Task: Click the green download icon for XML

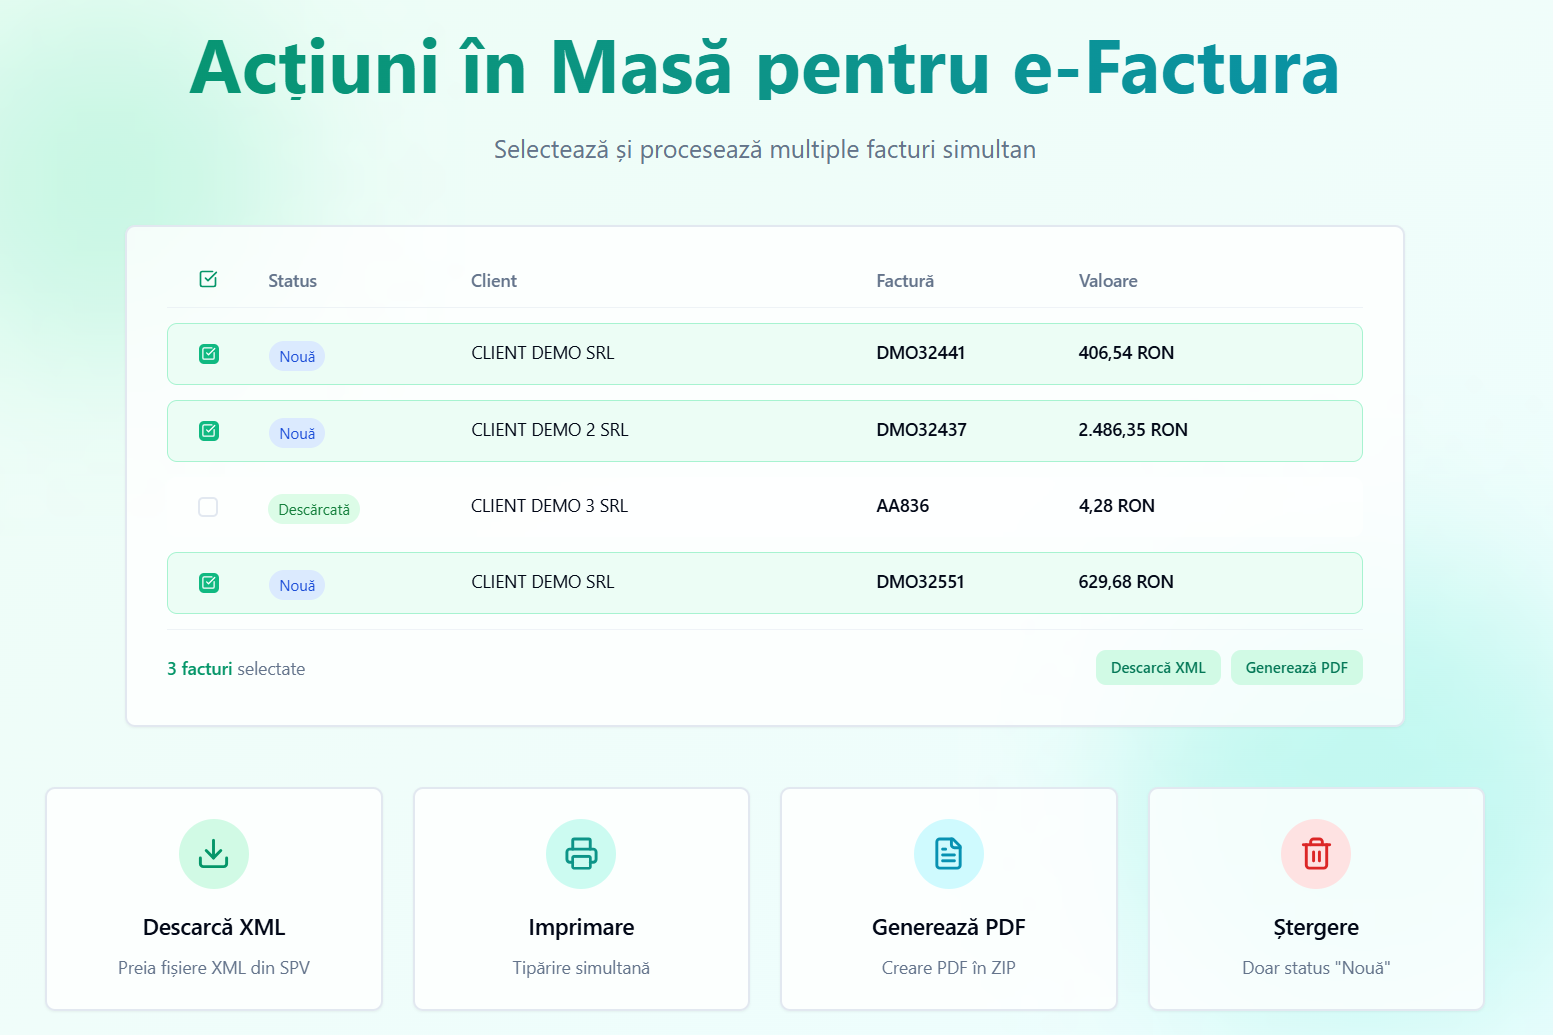Action: click(214, 854)
